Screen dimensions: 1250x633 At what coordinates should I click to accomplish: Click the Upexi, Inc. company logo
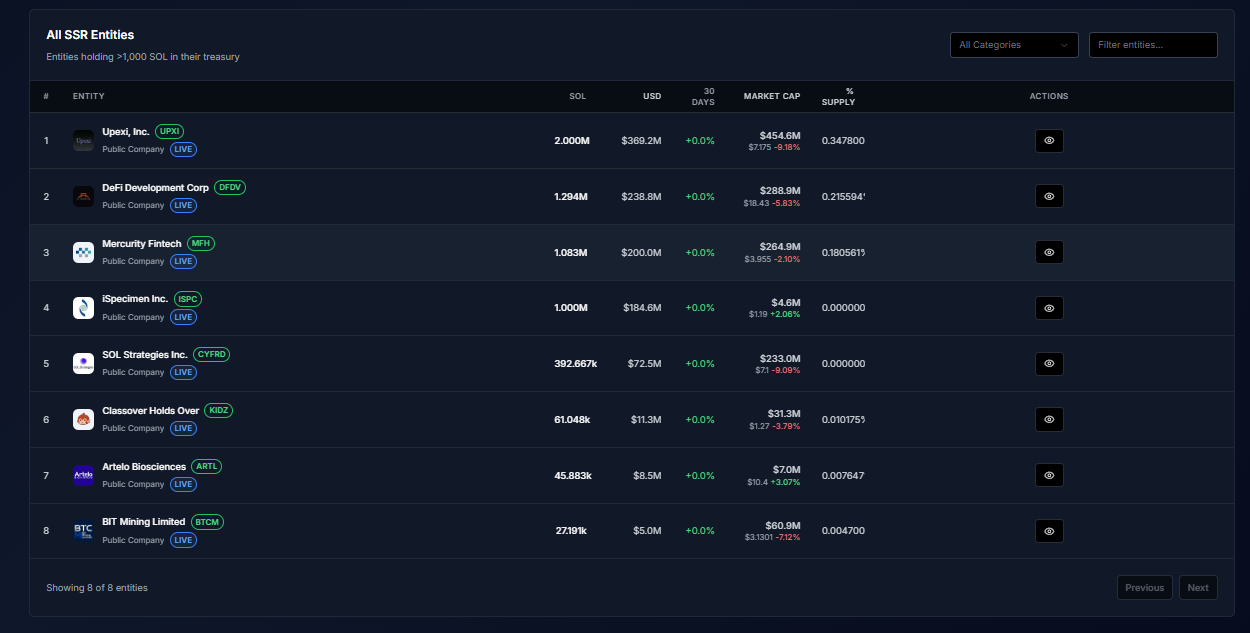point(83,141)
